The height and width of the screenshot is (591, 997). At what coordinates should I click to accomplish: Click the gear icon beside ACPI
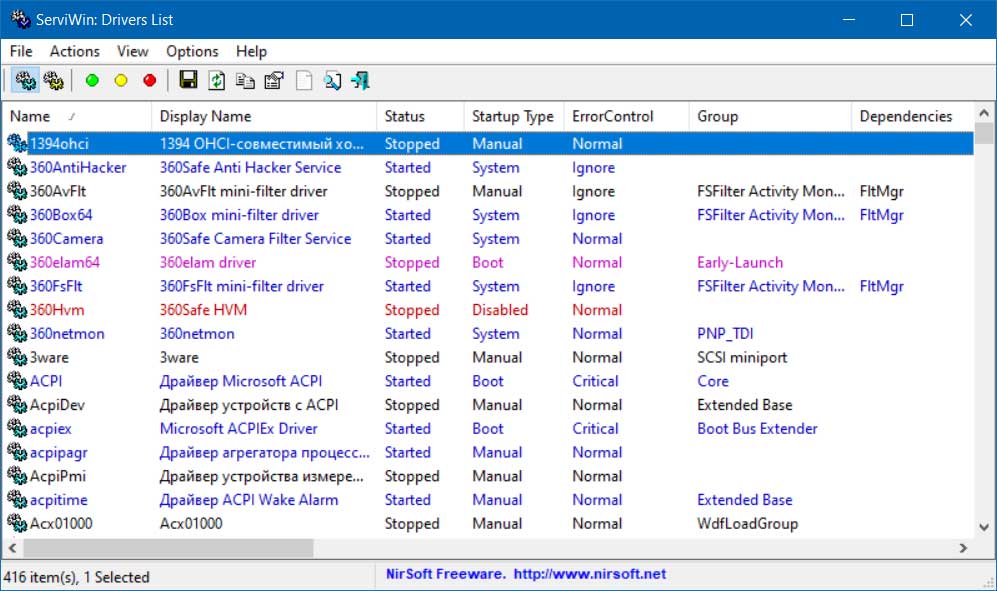(17, 381)
